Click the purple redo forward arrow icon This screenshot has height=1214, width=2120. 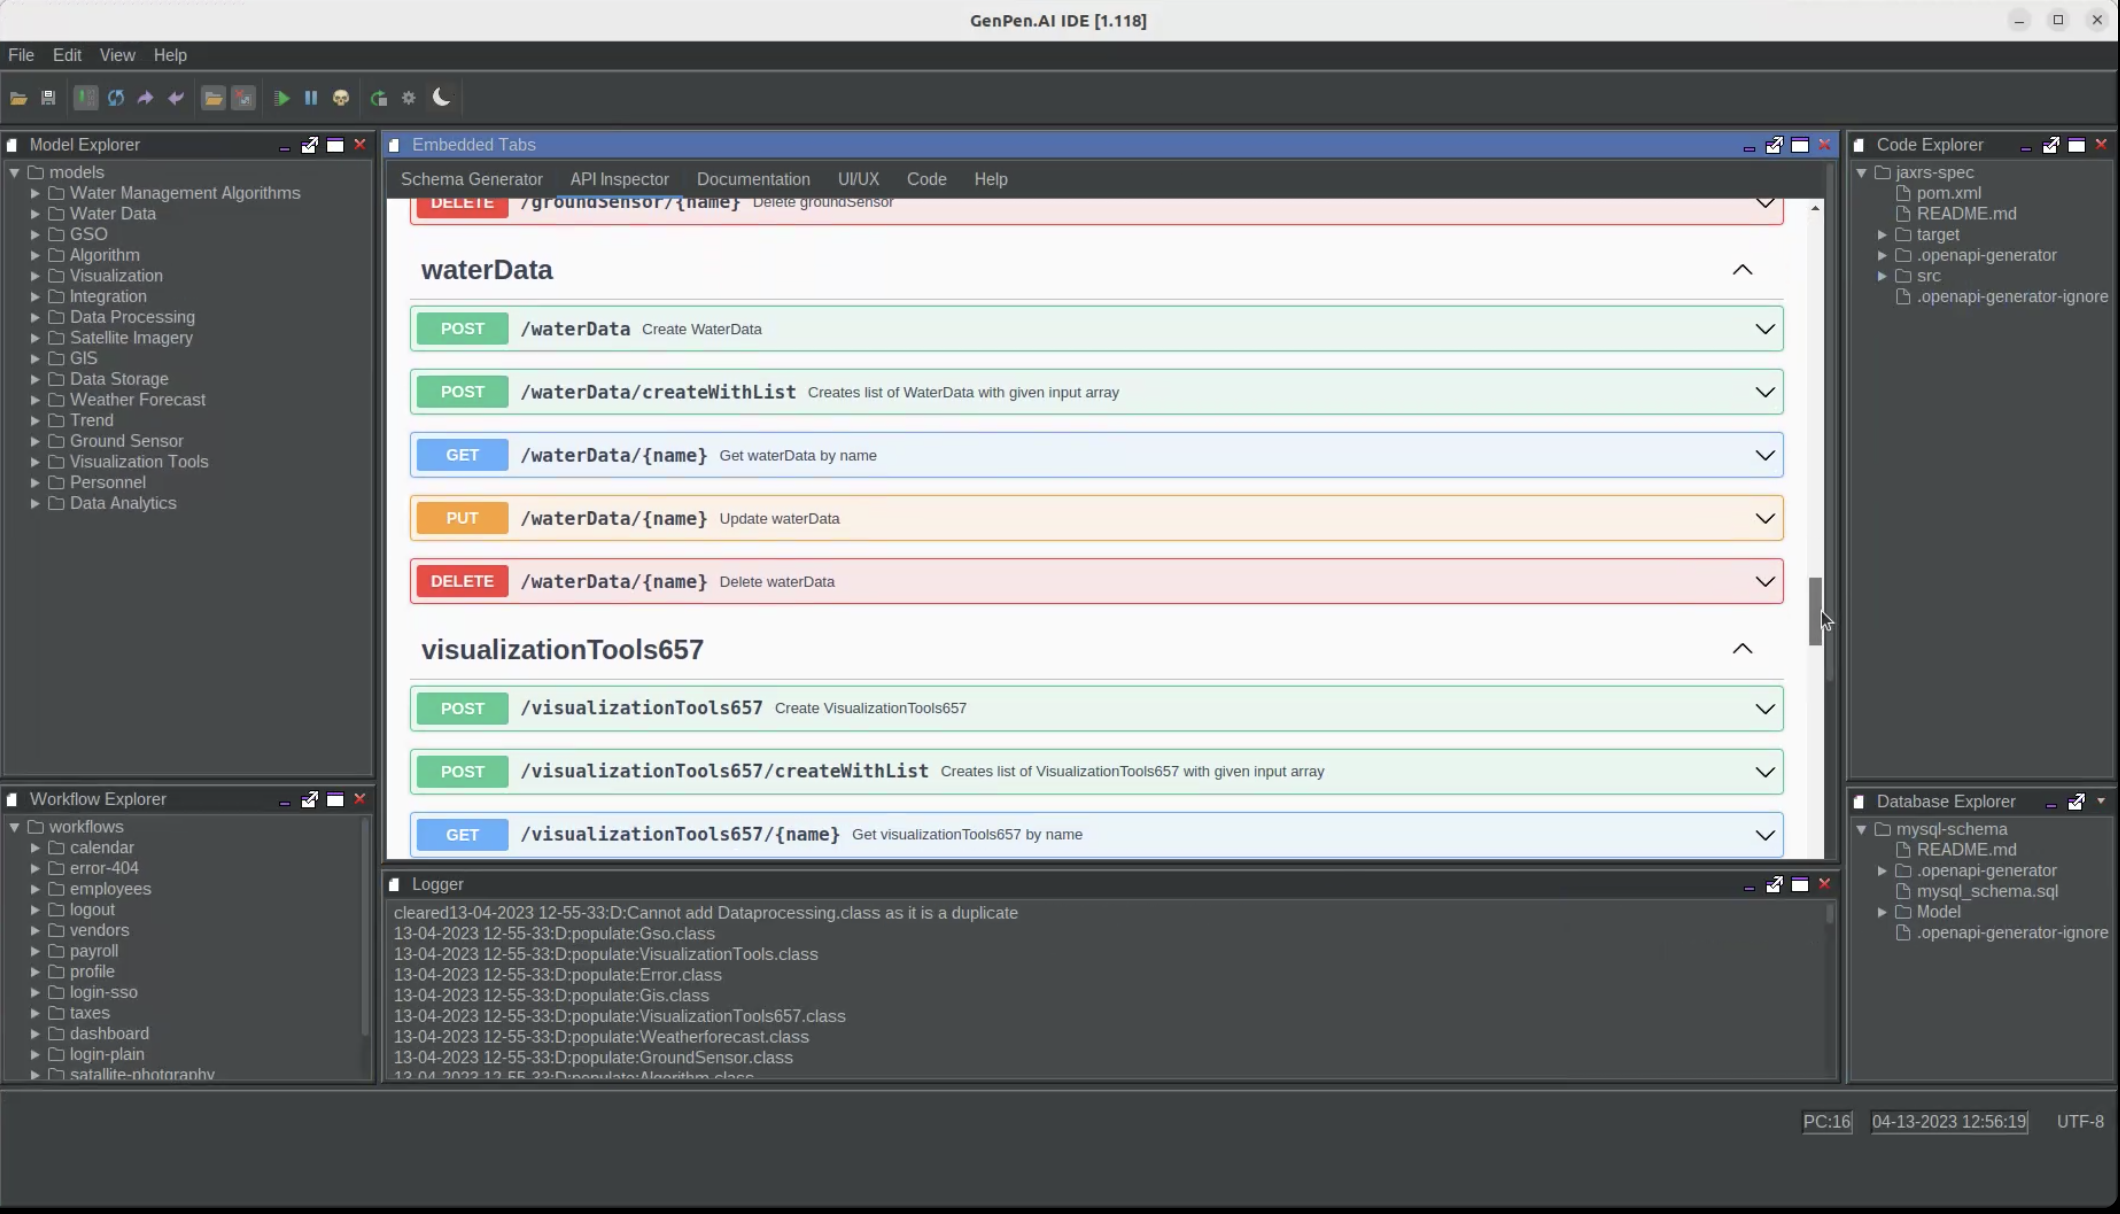(145, 98)
